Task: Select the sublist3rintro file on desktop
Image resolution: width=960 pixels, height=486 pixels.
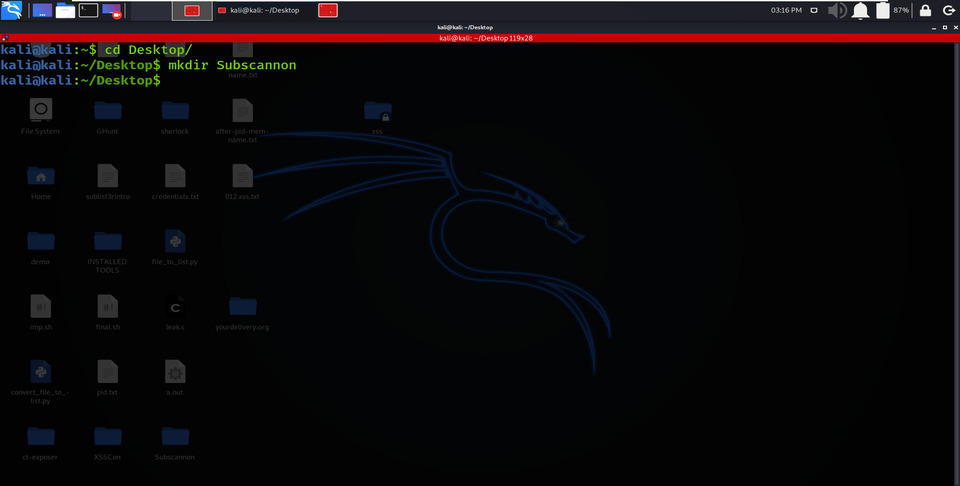Action: tap(108, 182)
